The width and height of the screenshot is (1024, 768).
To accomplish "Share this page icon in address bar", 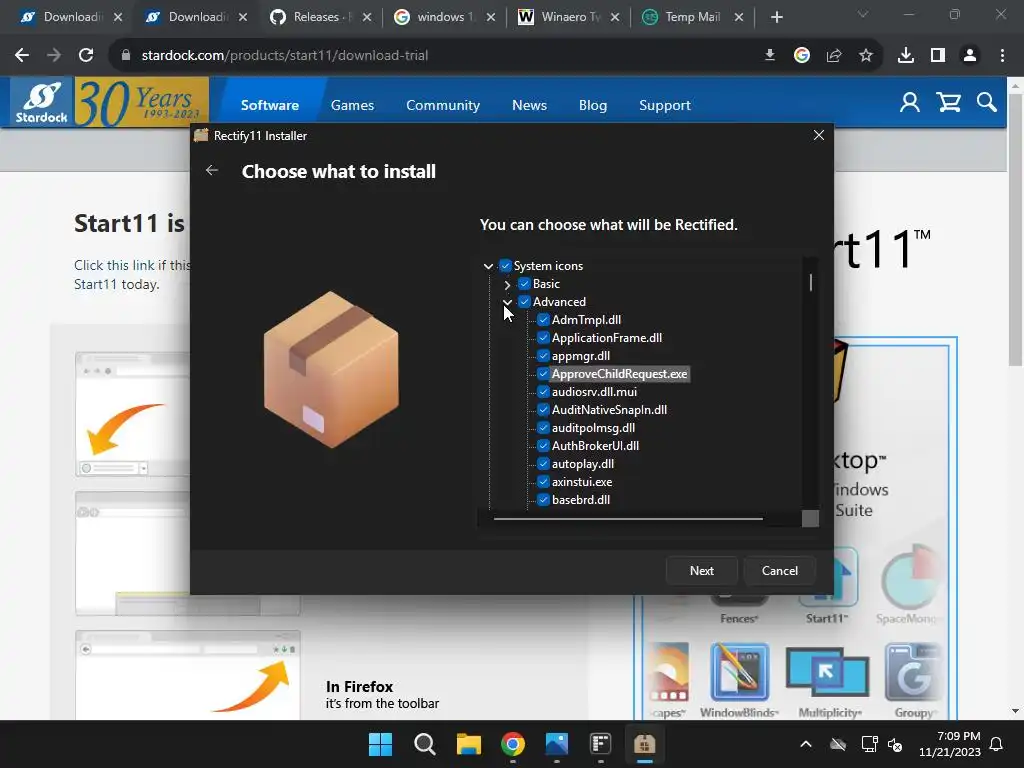I will (834, 56).
